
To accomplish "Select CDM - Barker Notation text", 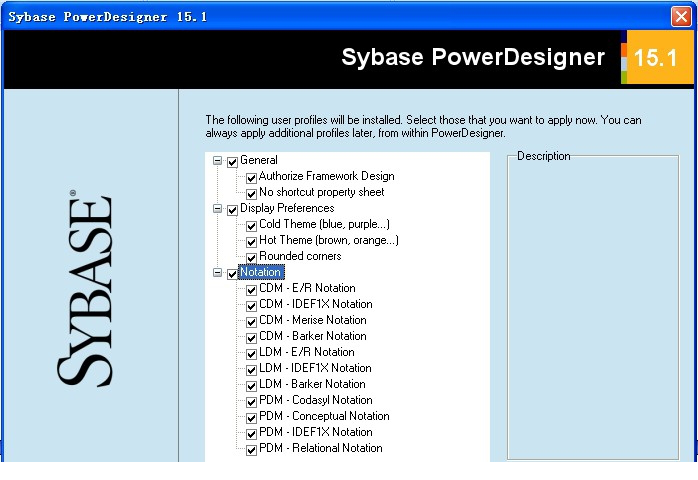I will 313,337.
